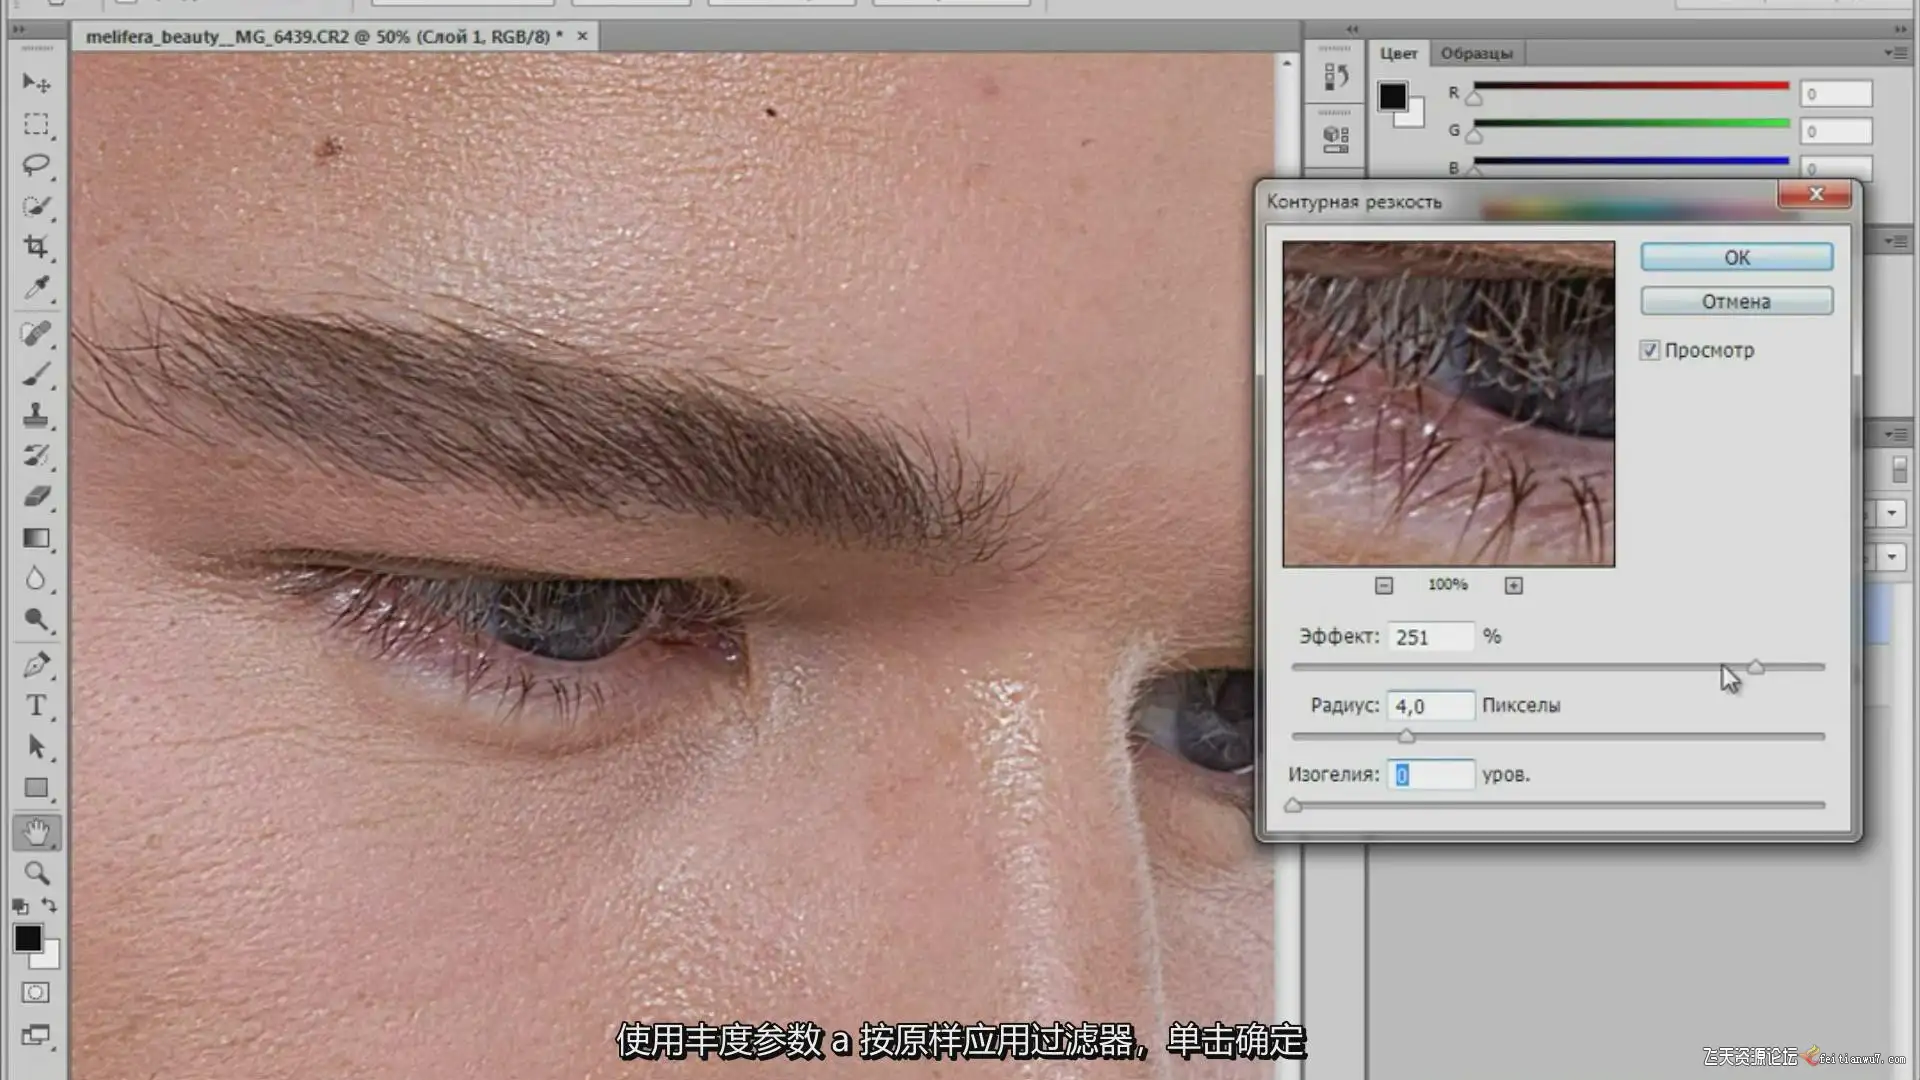1920x1080 pixels.
Task: Zoom out the filter preview with minus
Action: click(x=1383, y=585)
